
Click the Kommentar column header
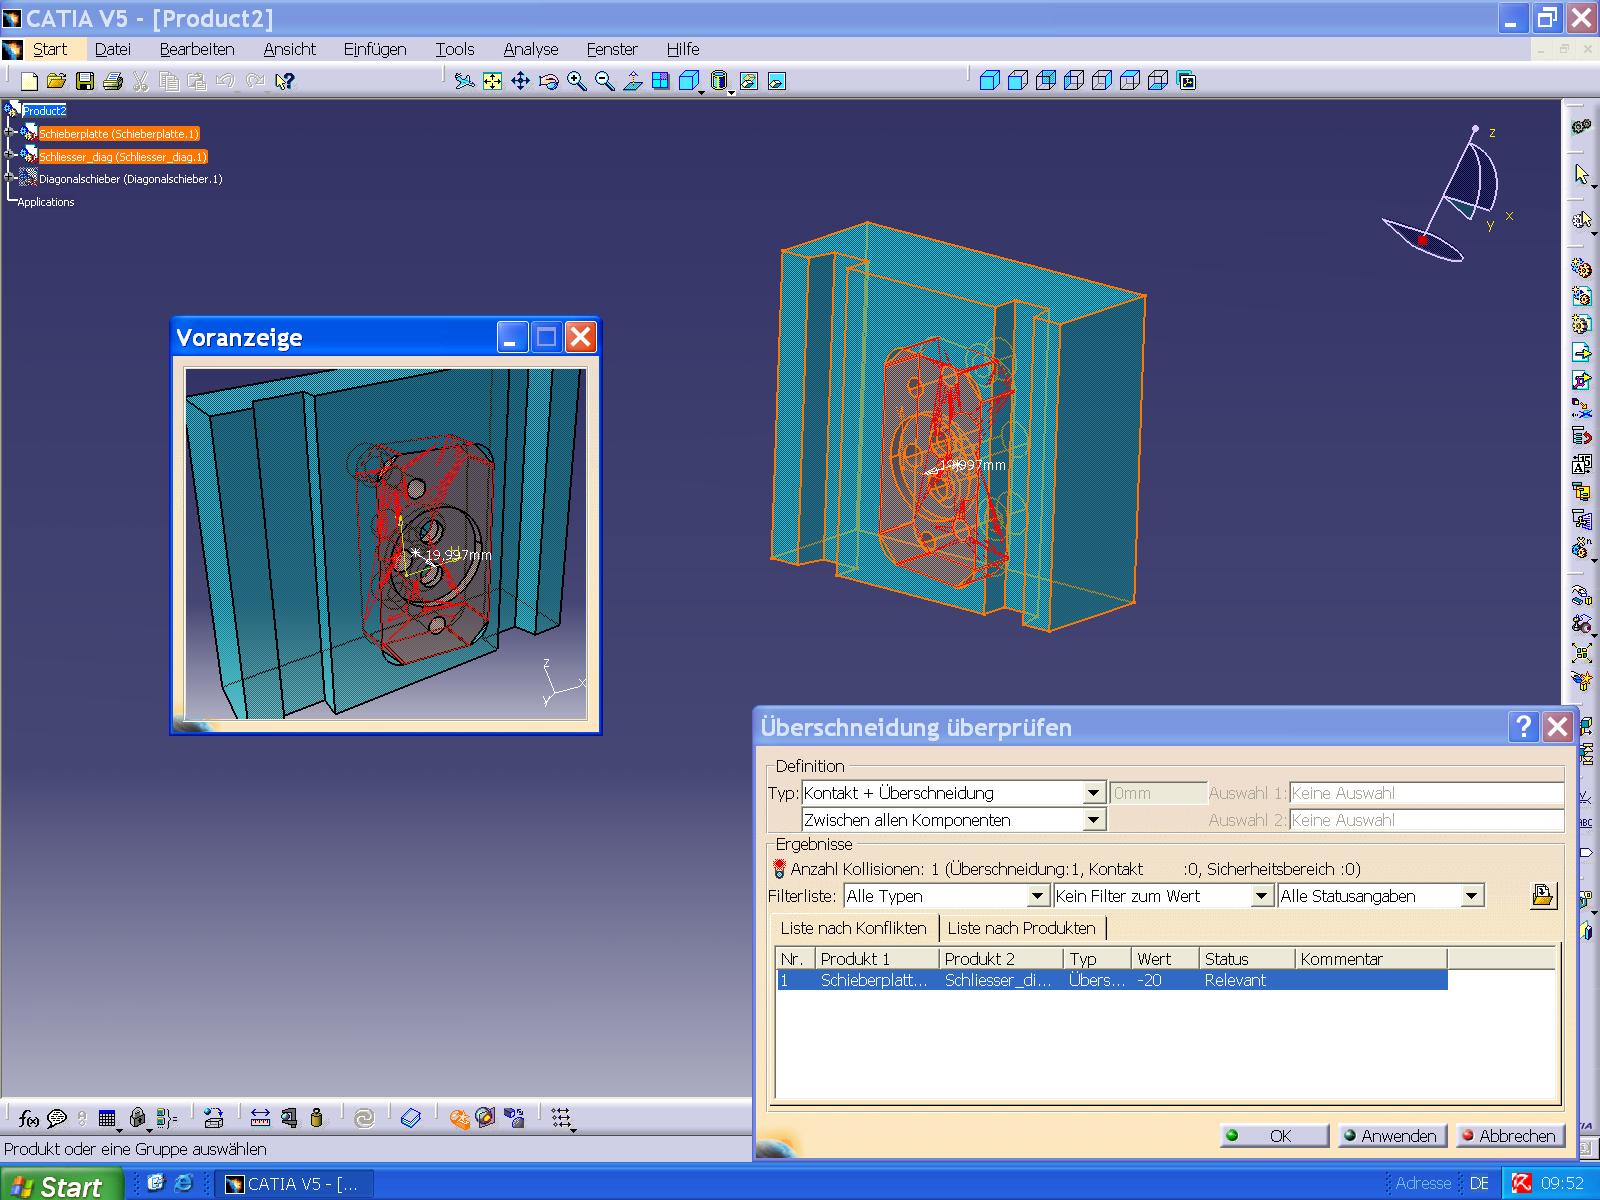[x=1371, y=959]
